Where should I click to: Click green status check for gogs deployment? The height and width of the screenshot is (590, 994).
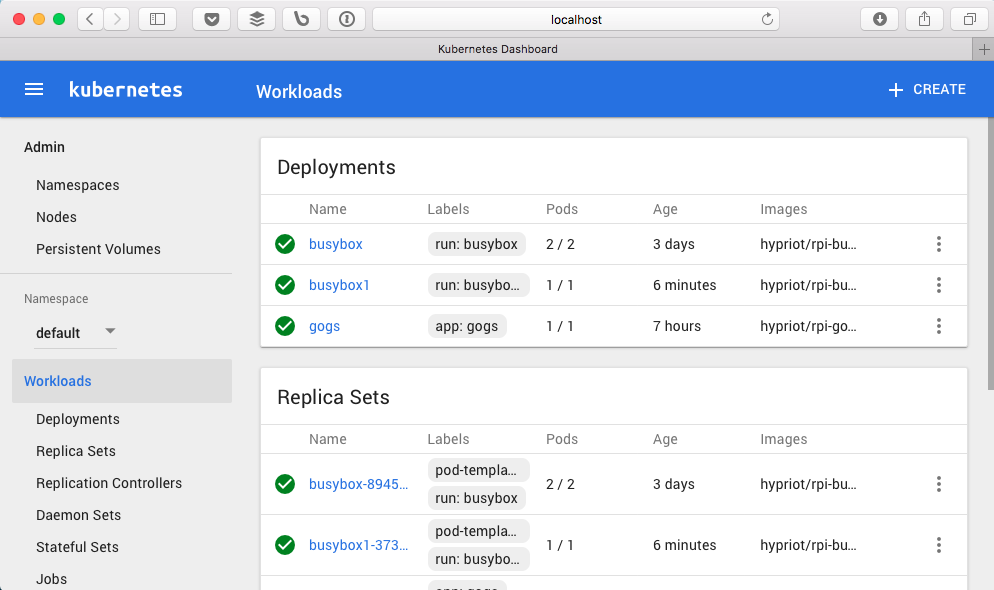click(x=285, y=326)
